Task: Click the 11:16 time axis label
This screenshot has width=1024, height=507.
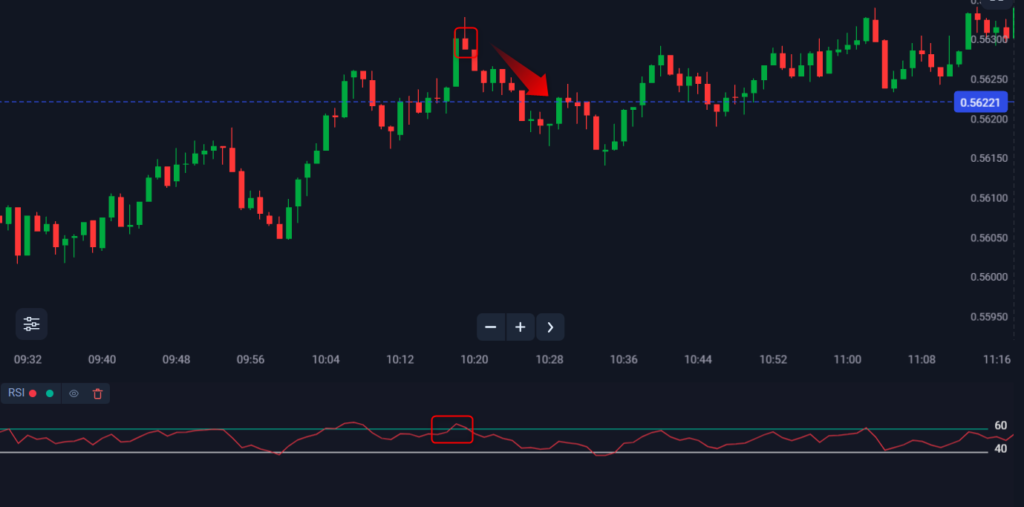Action: click(x=997, y=359)
